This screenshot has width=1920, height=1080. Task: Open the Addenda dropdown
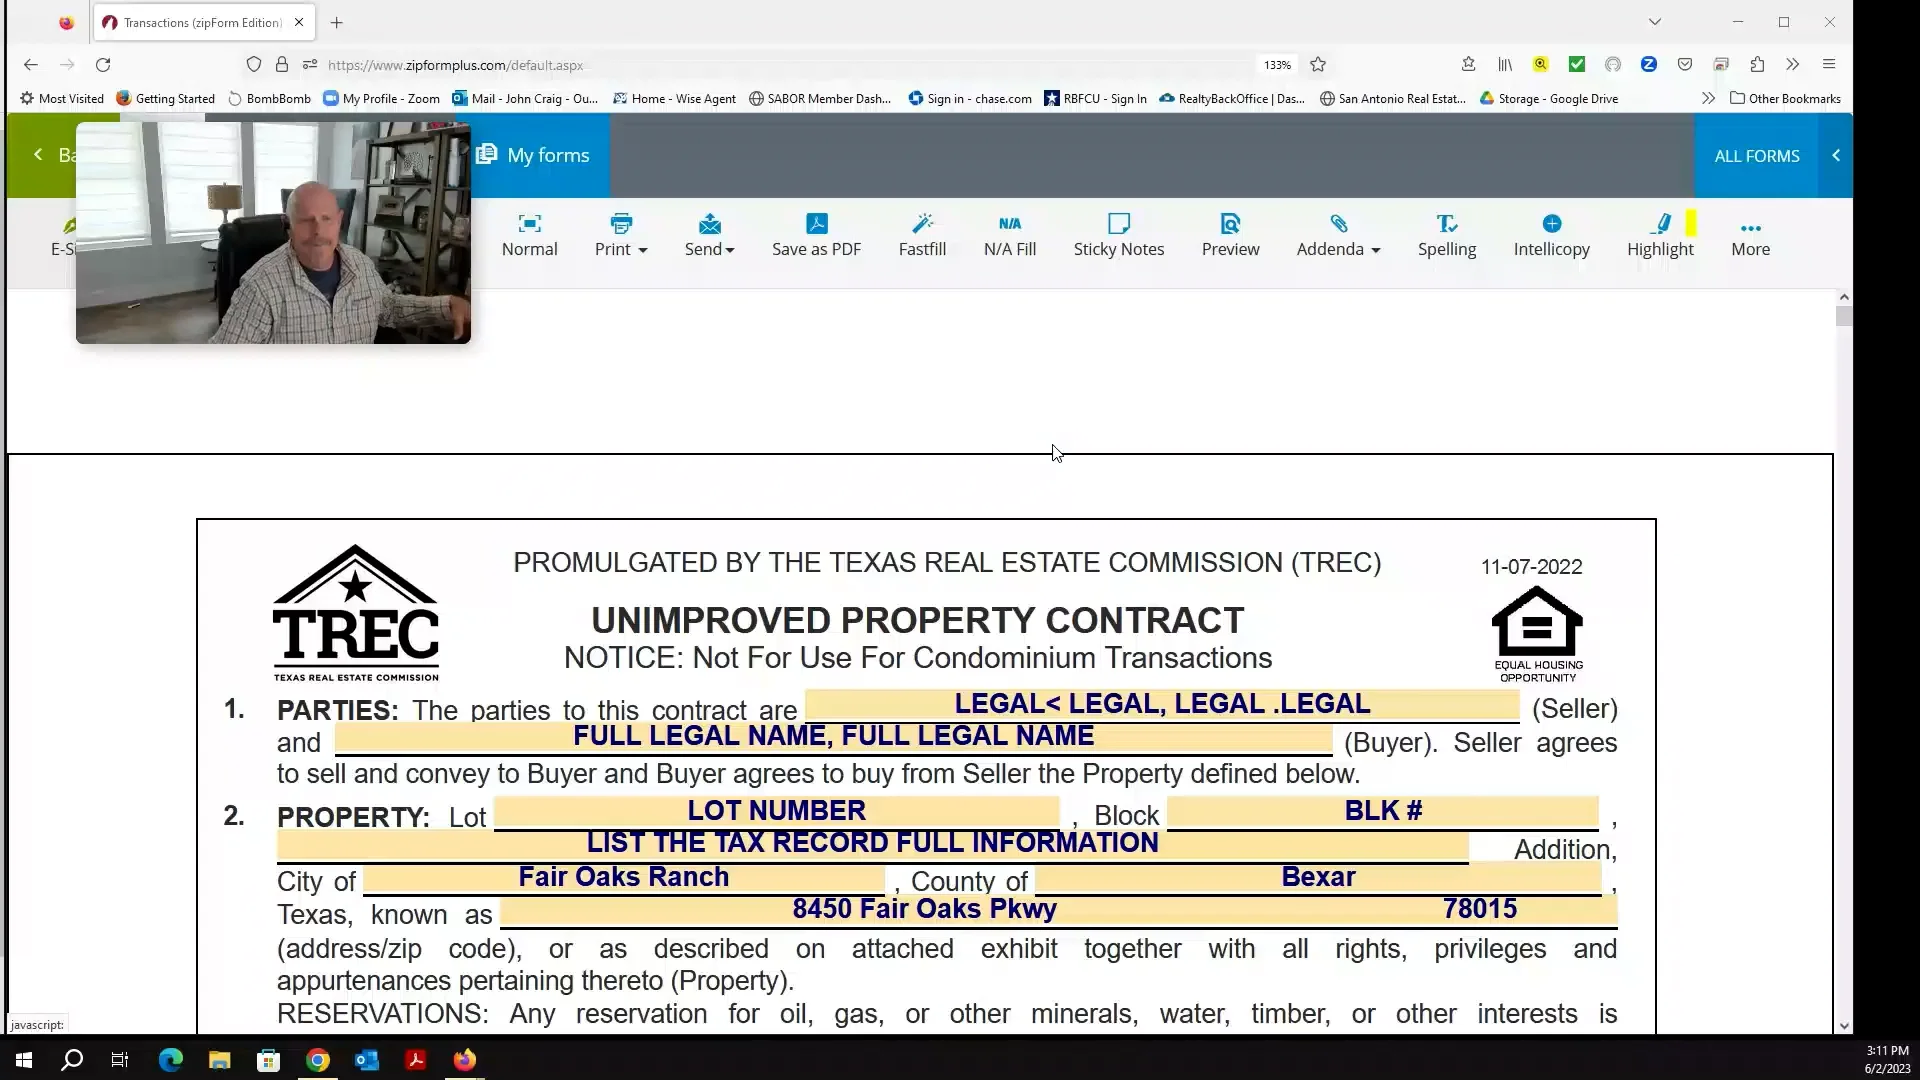(x=1338, y=235)
